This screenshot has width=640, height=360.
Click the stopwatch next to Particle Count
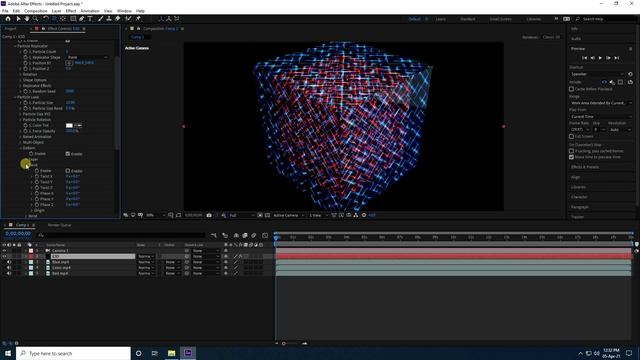25,52
